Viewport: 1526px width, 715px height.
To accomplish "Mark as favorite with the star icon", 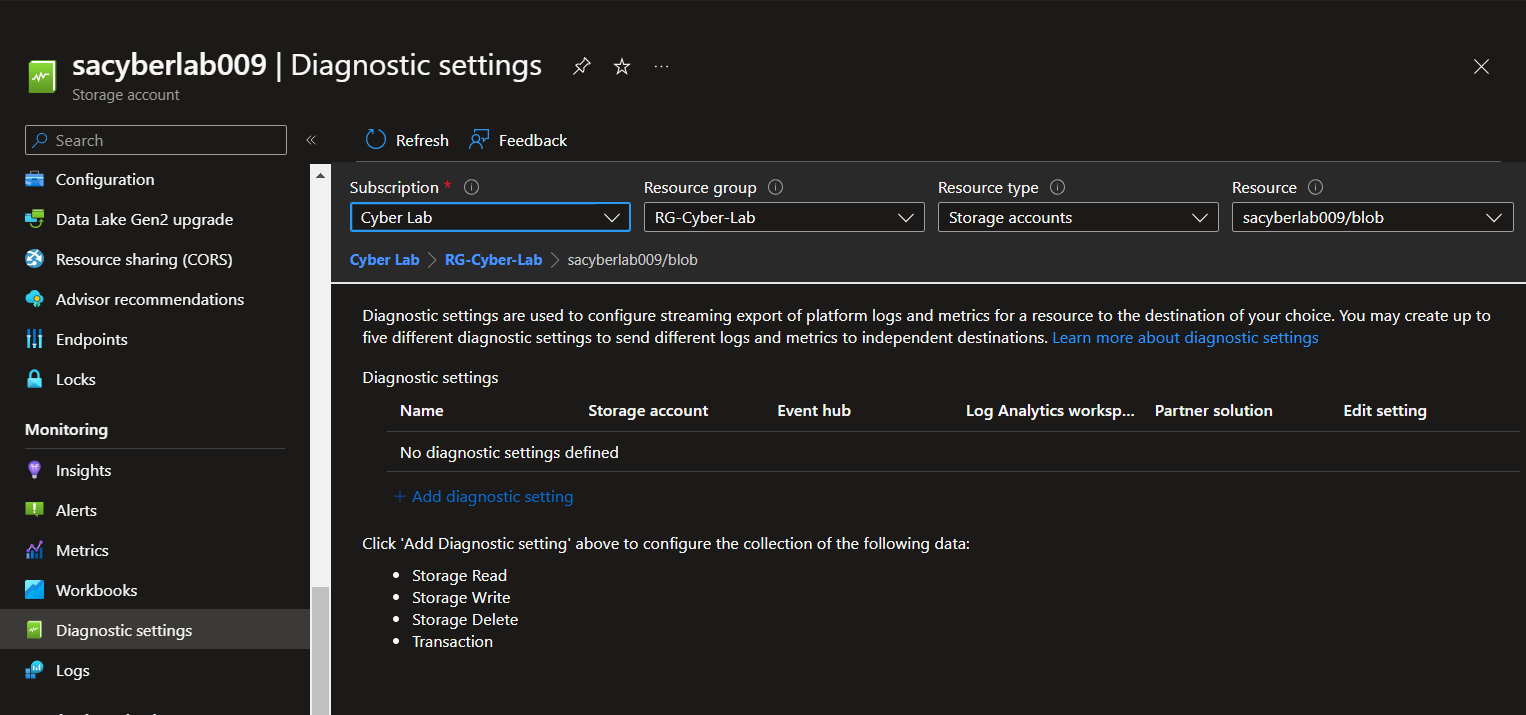I will [x=622, y=67].
